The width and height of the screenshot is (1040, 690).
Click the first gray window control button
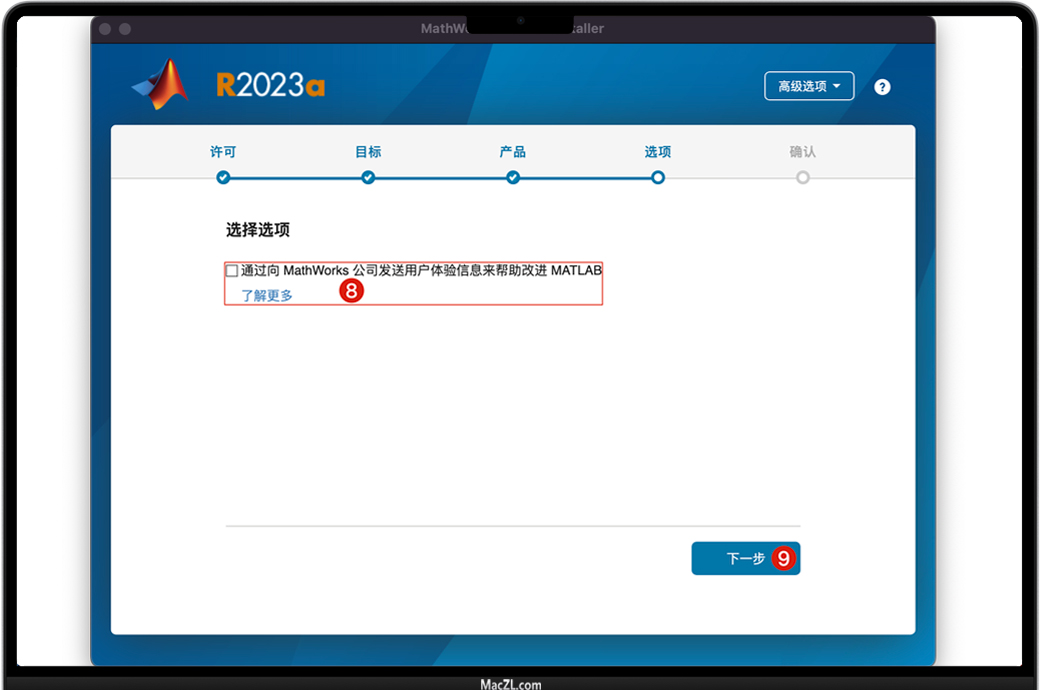pyautogui.click(x=105, y=29)
